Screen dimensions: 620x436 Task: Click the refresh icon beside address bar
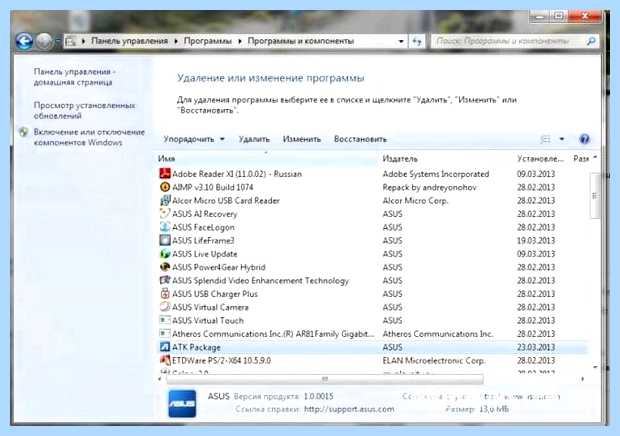[x=417, y=41]
